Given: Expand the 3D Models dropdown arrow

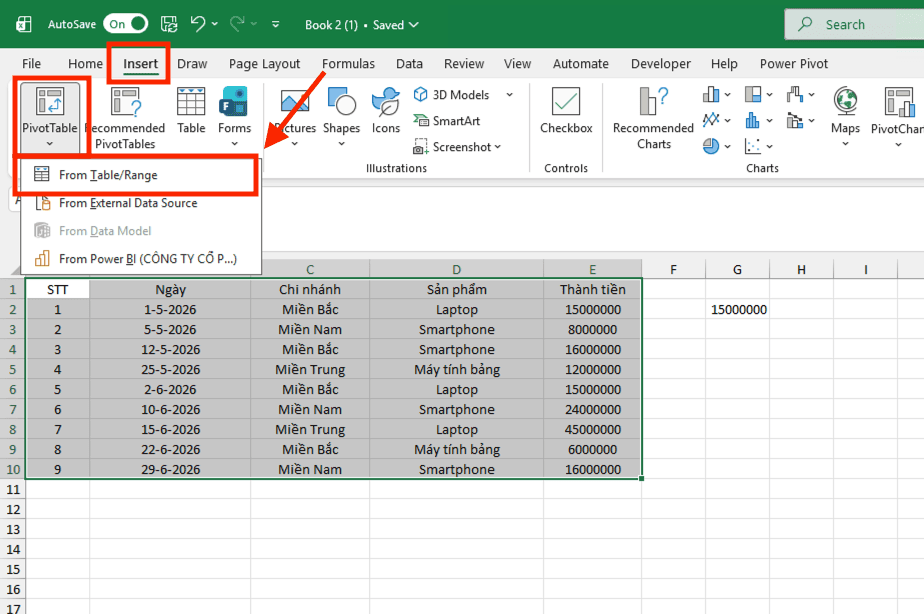Looking at the screenshot, I should tap(509, 95).
